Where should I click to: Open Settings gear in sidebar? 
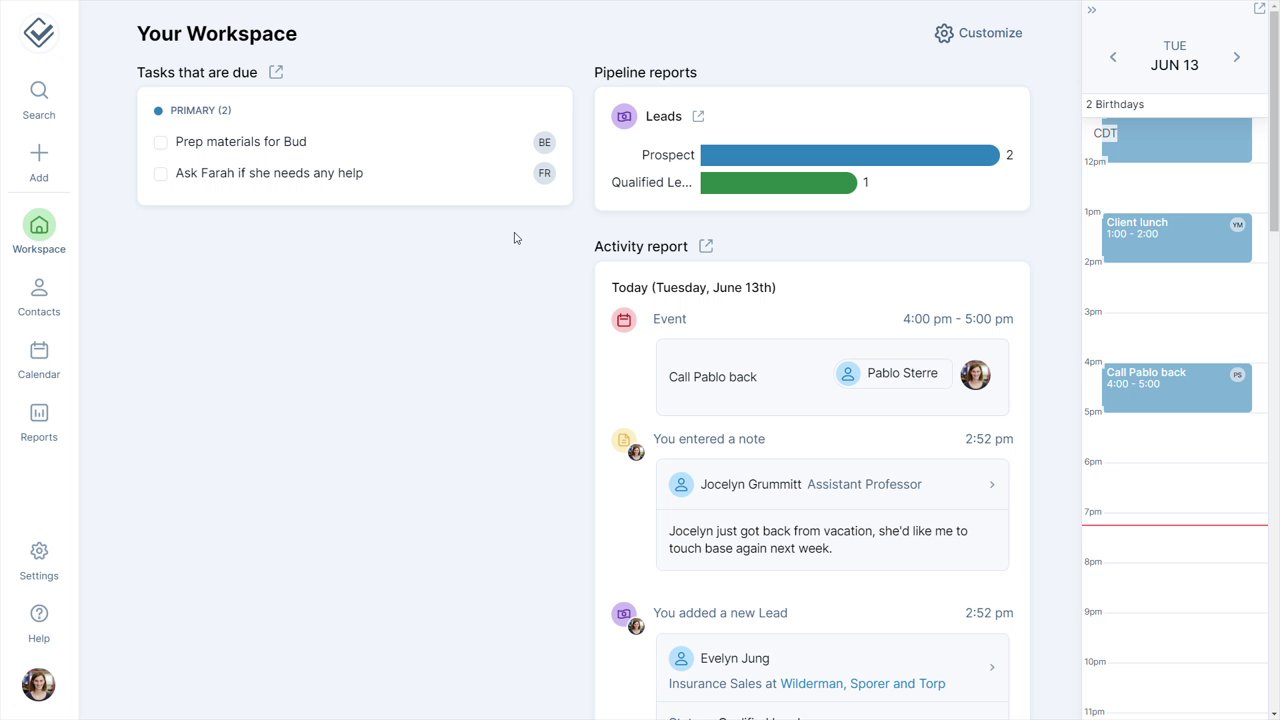39,551
